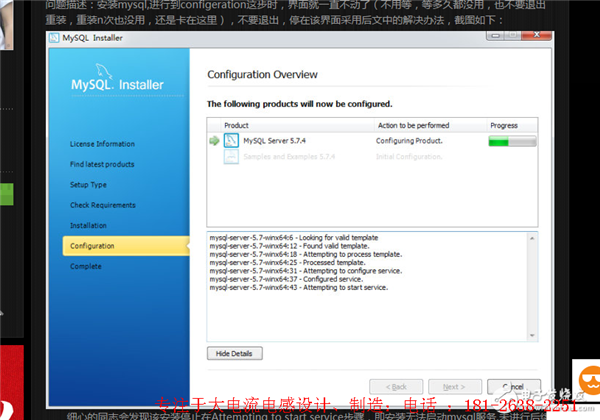Select the Complete step in sidebar
Viewport: 600px width, 420px height.
tap(86, 266)
